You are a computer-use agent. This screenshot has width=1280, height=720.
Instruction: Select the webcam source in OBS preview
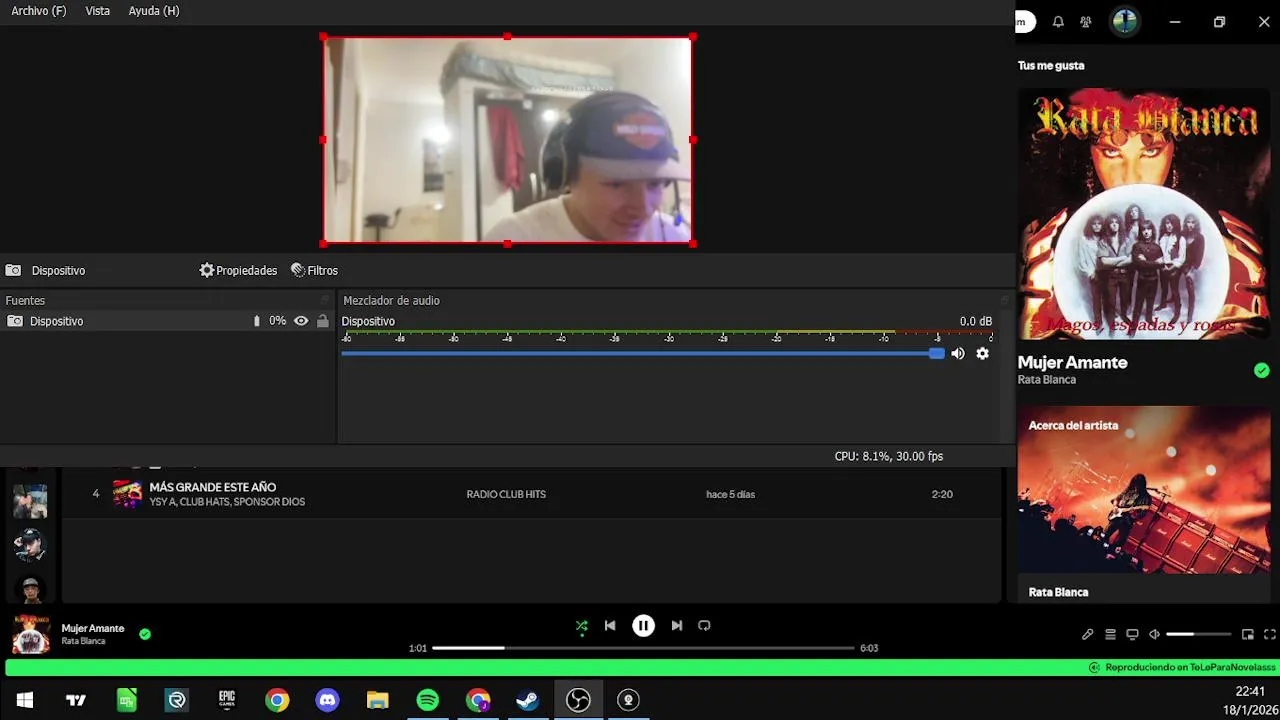[507, 140]
